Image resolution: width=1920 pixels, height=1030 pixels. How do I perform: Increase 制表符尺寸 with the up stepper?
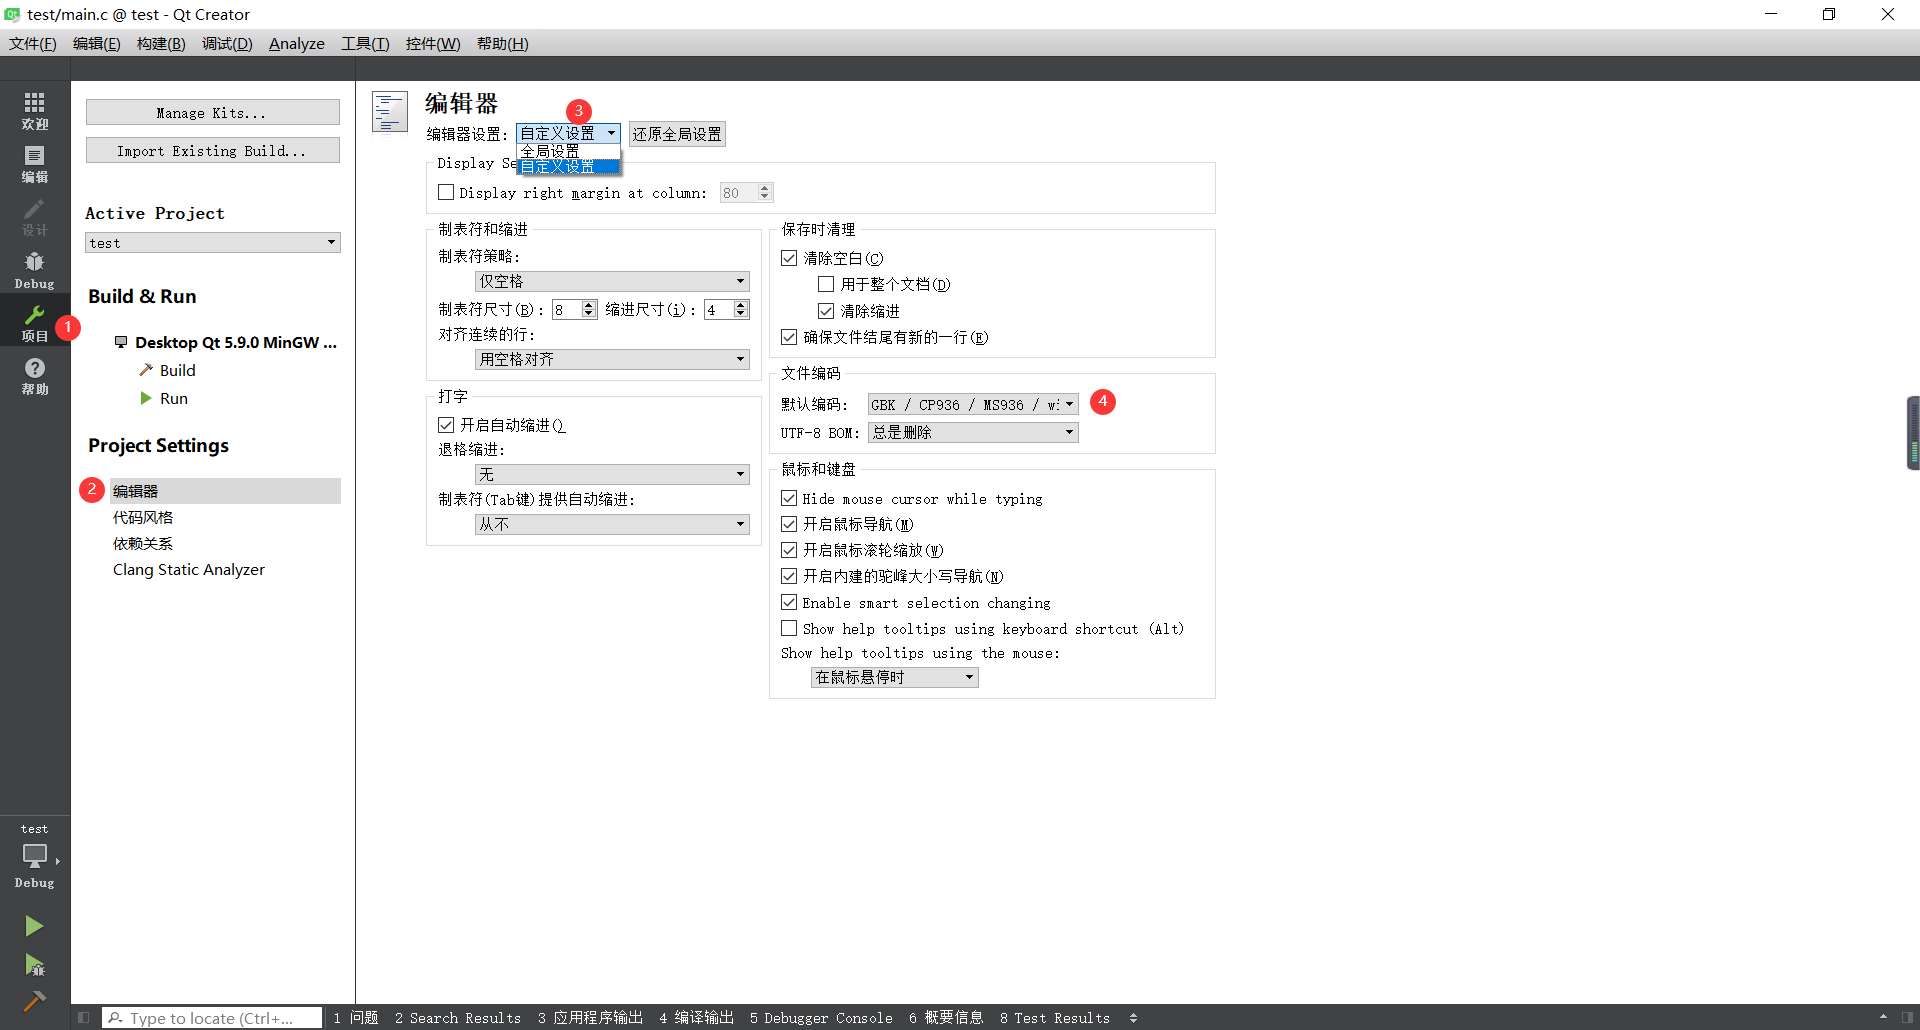pos(588,304)
